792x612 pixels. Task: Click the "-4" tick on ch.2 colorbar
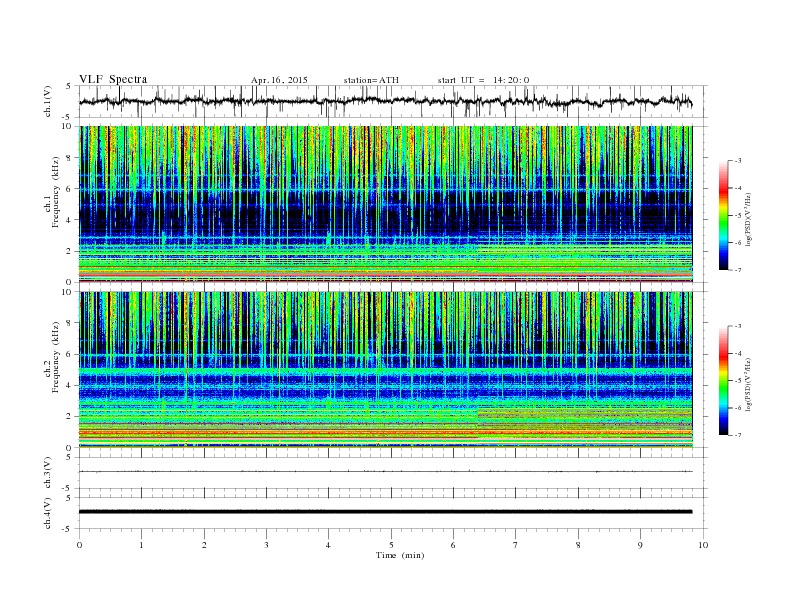point(738,353)
